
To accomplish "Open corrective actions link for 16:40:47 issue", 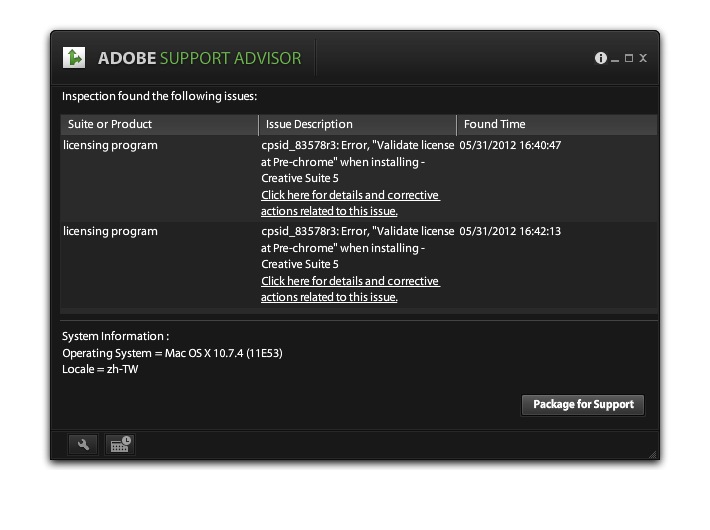I will [x=350, y=203].
